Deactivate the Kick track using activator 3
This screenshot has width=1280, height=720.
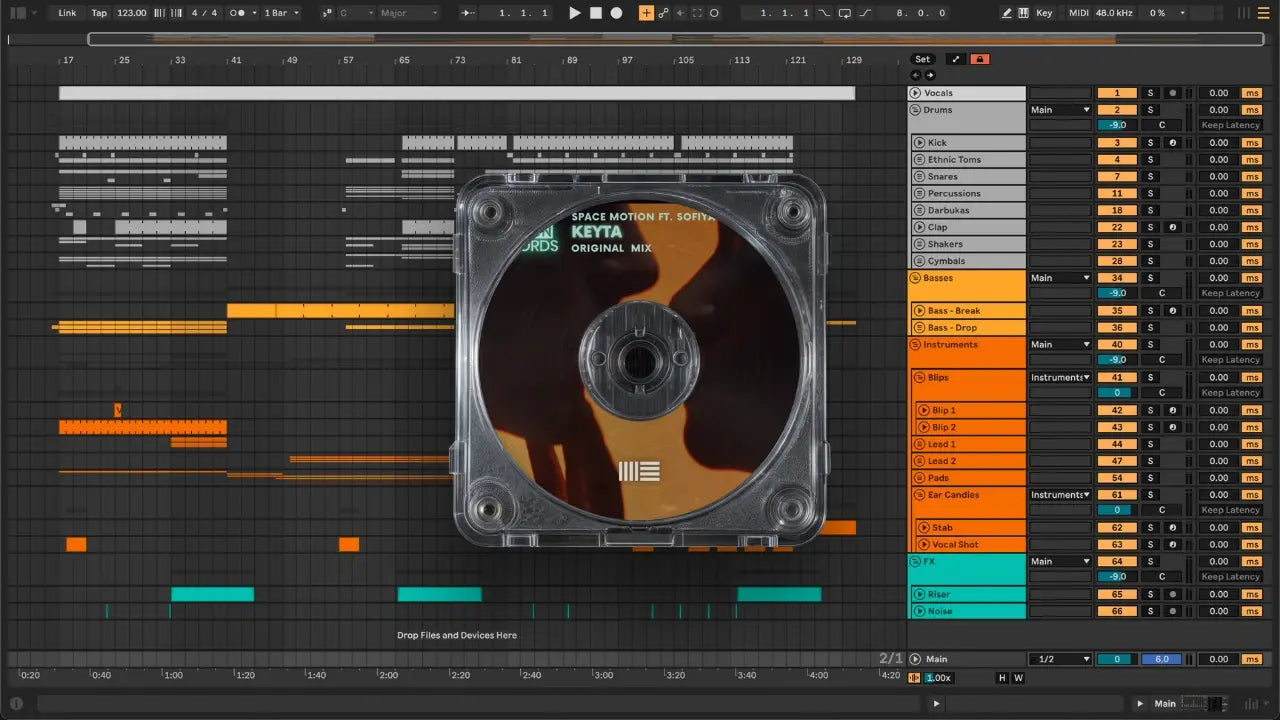pyautogui.click(x=1117, y=143)
